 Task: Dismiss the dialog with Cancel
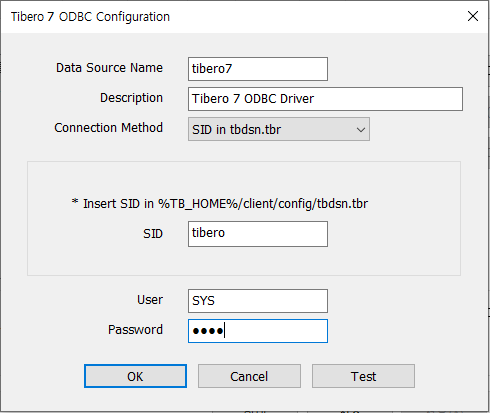249,376
